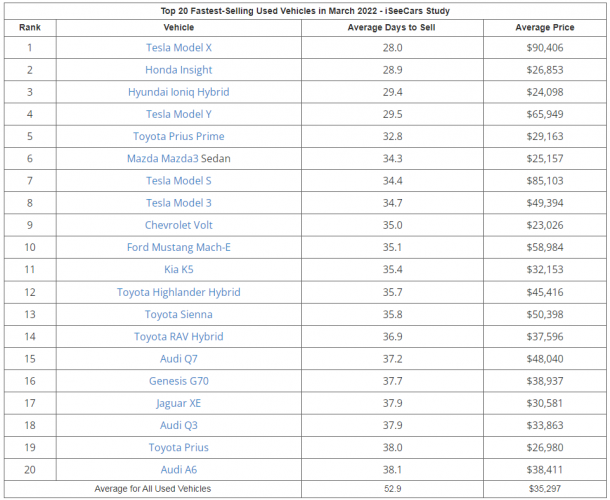Select the Tesla Model Y link

178,114
